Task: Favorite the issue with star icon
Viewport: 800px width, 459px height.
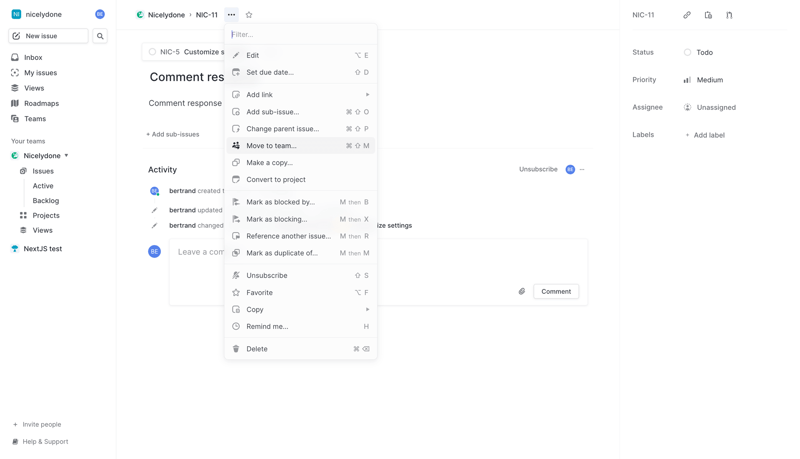Action: coord(249,15)
